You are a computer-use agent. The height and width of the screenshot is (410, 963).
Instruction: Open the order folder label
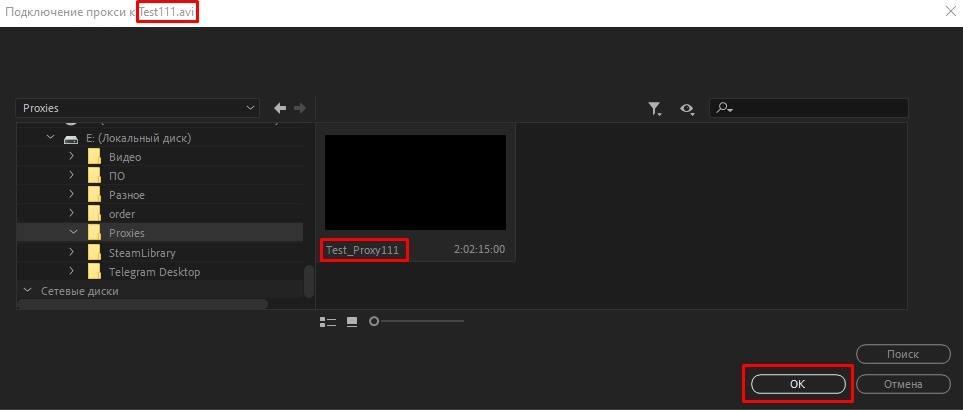[x=122, y=214]
